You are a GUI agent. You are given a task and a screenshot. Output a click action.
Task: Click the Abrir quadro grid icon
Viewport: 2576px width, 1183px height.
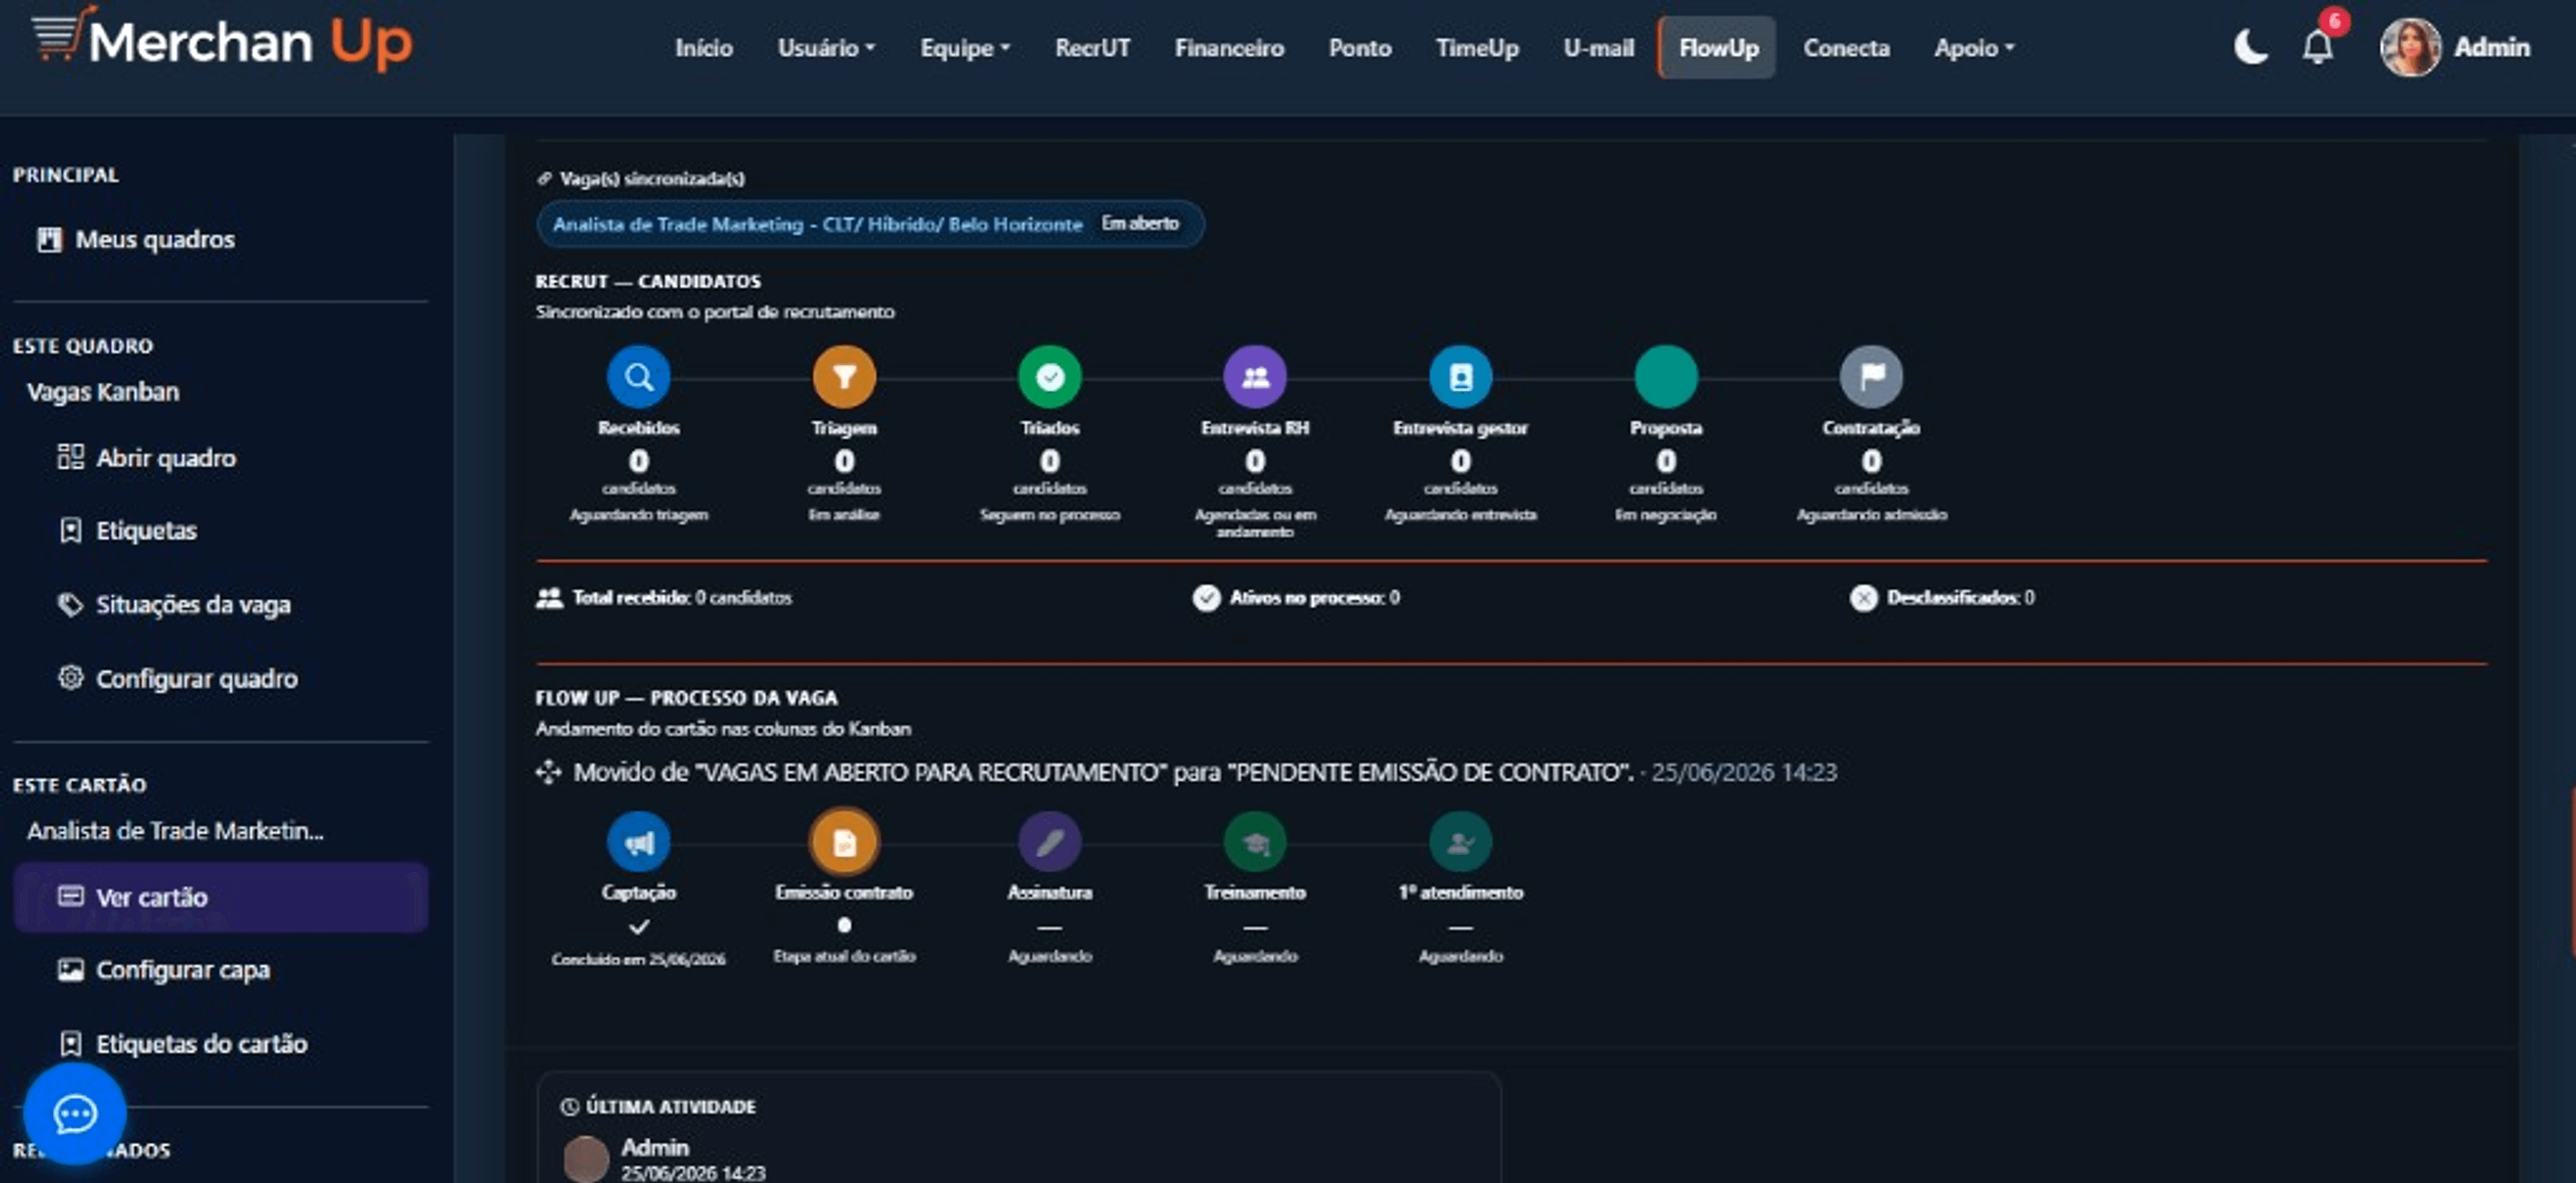point(70,457)
